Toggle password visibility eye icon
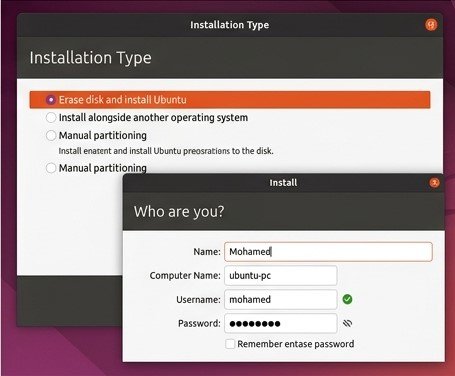This screenshot has width=455, height=376. [x=347, y=323]
